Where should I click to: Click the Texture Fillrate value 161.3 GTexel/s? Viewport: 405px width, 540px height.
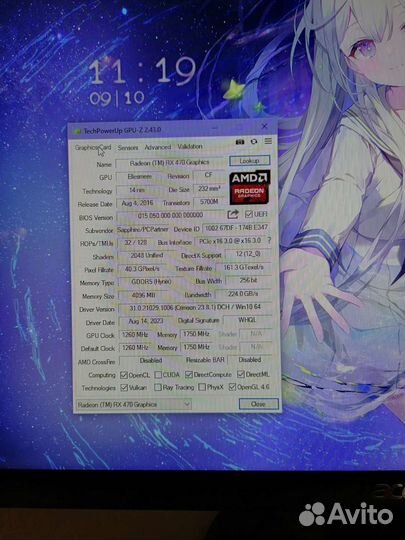[243, 267]
